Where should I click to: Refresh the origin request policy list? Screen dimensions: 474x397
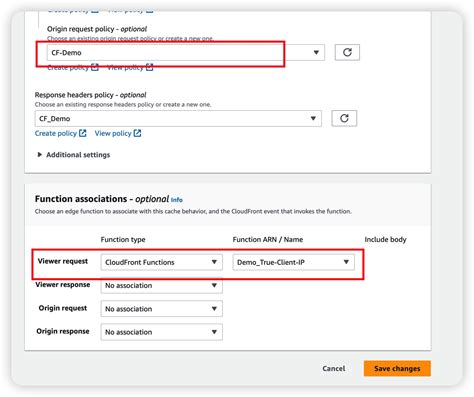(x=347, y=52)
